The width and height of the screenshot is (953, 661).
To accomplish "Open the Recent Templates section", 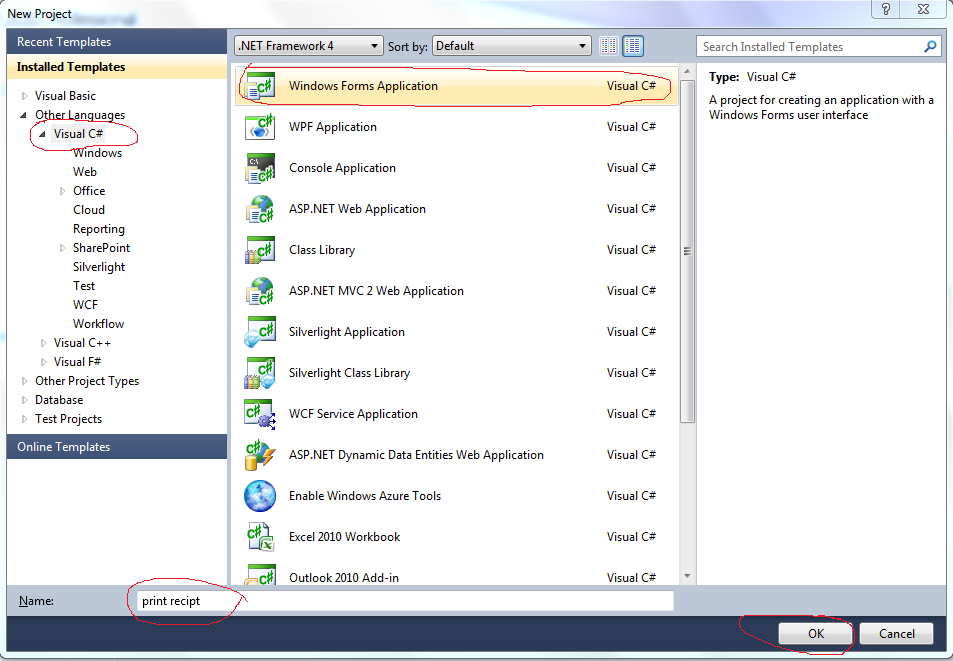I will coord(117,42).
